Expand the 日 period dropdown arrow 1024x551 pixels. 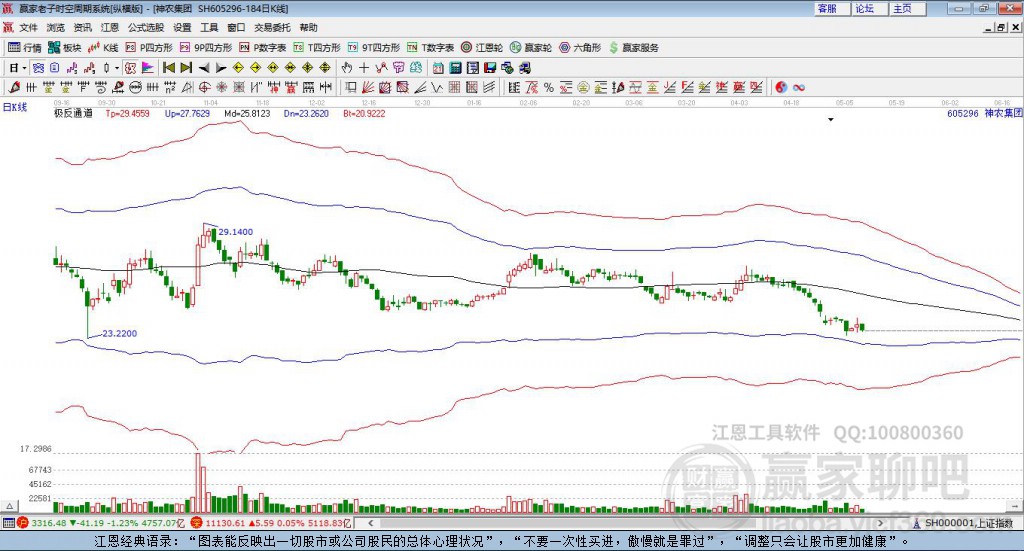tap(24, 68)
